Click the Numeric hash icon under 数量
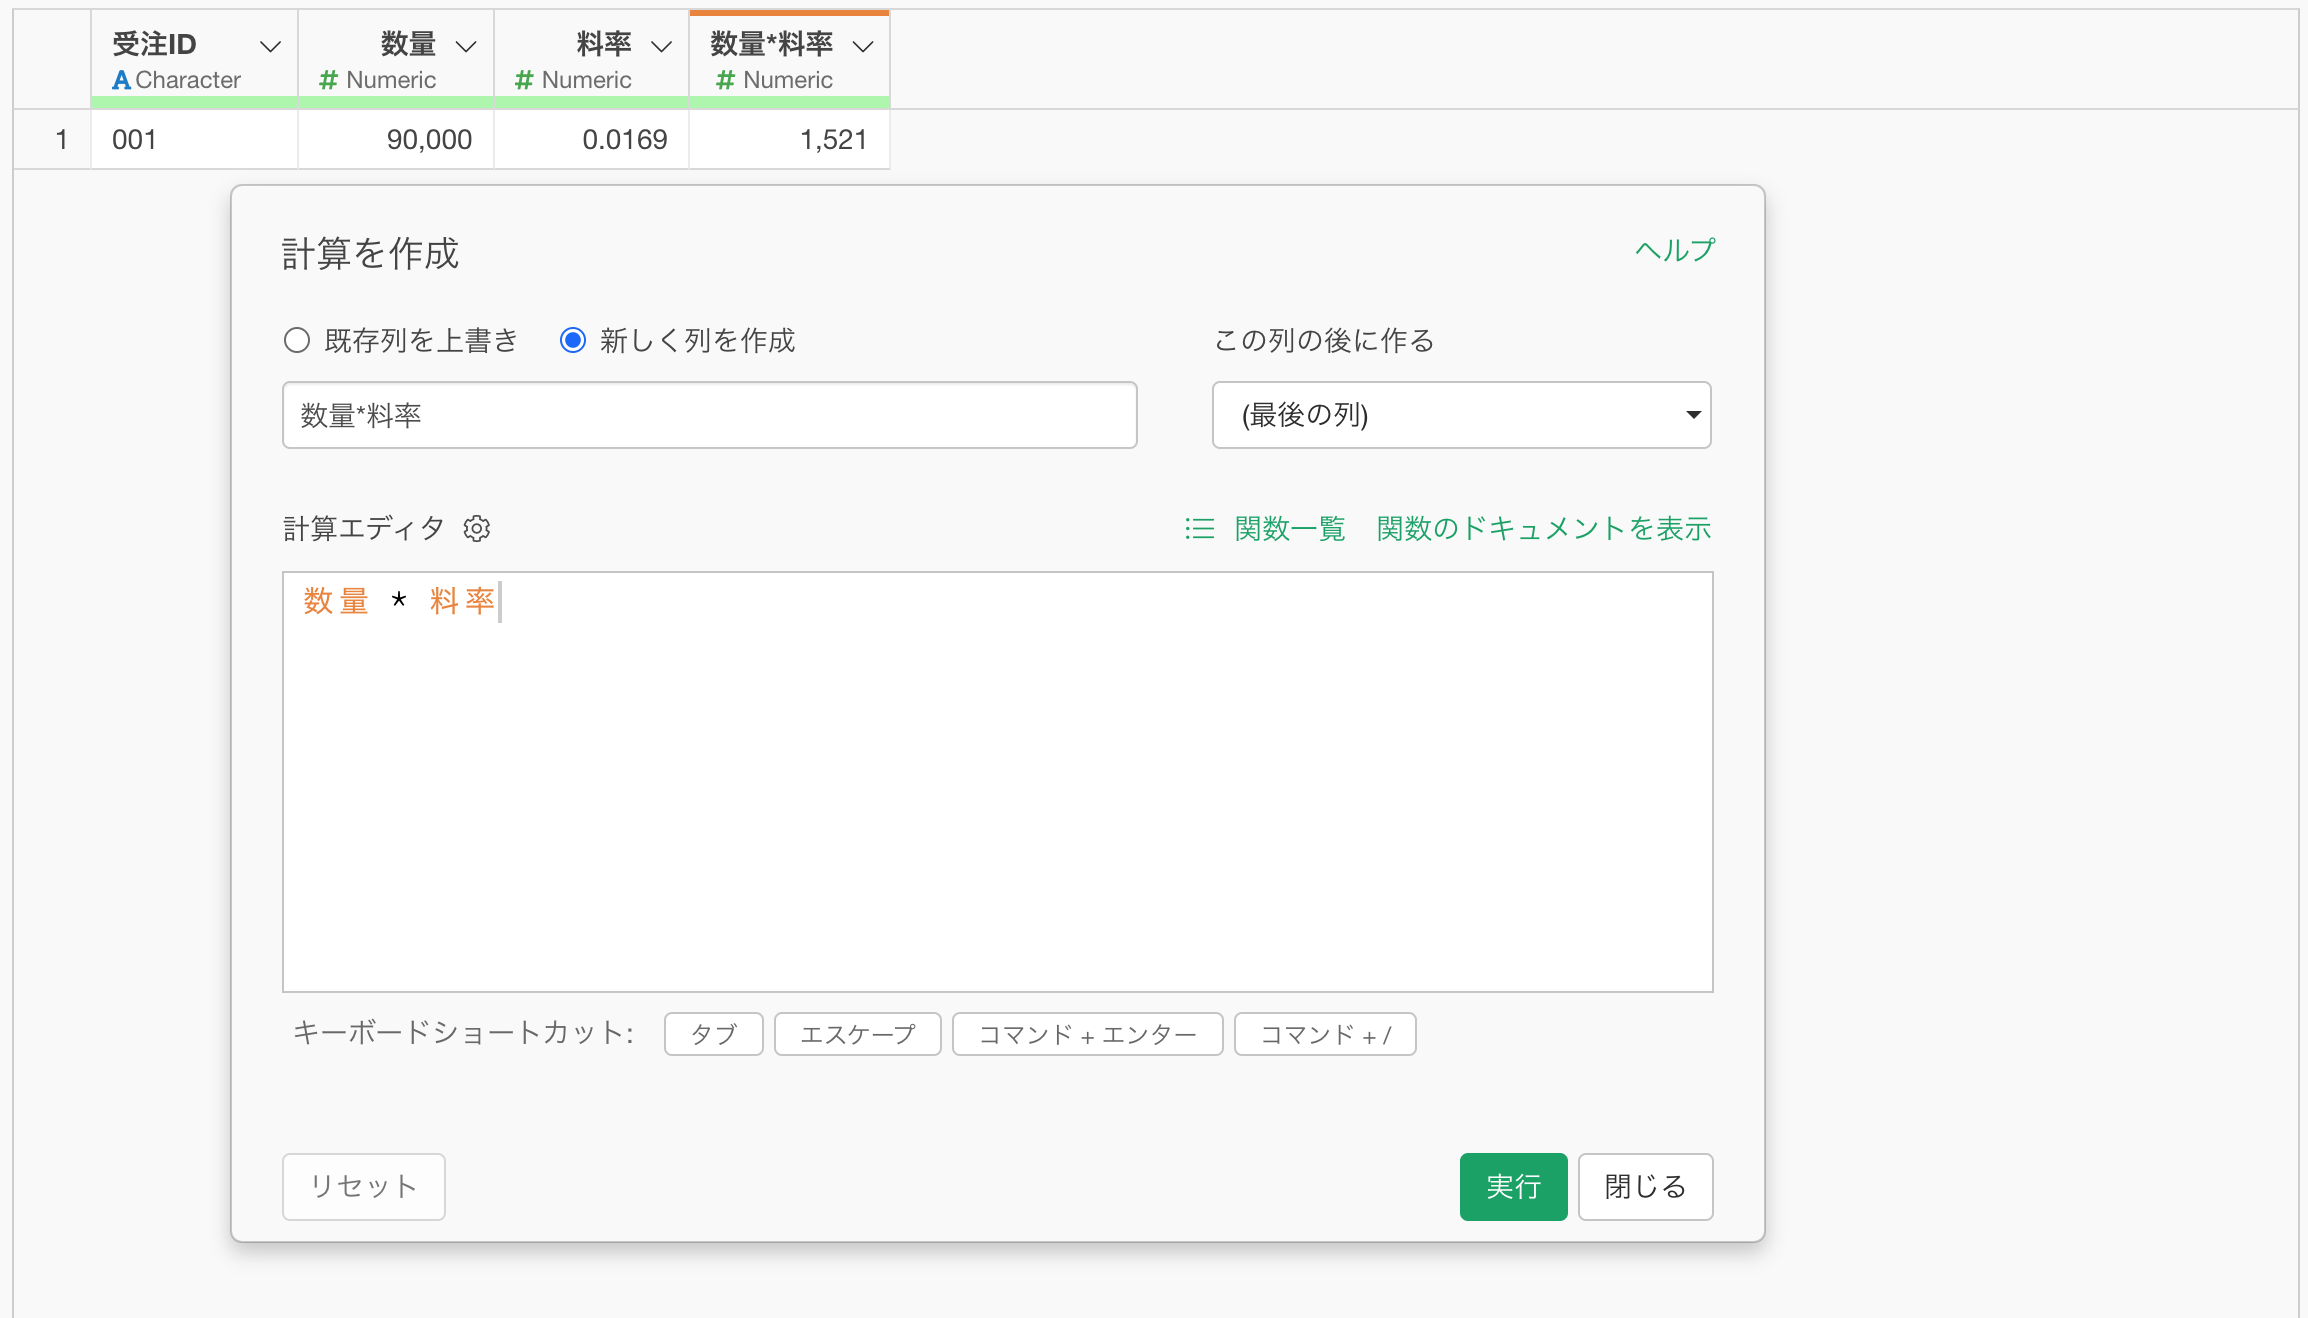 click(x=328, y=80)
